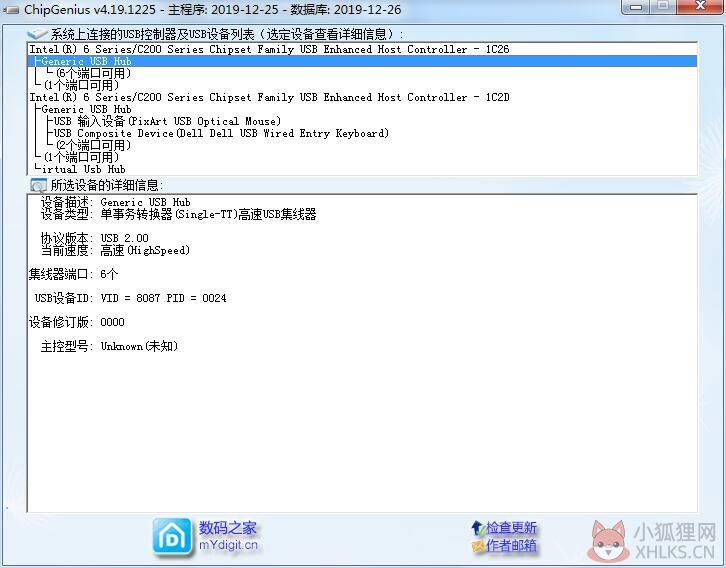
Task: Open the mYdigit.cn website link
Action: click(x=228, y=545)
